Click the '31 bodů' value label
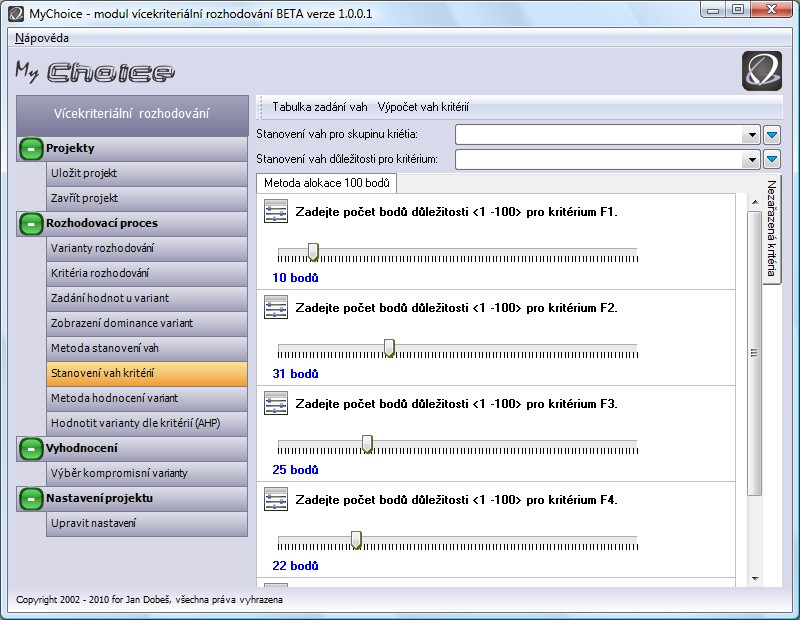 coord(295,374)
